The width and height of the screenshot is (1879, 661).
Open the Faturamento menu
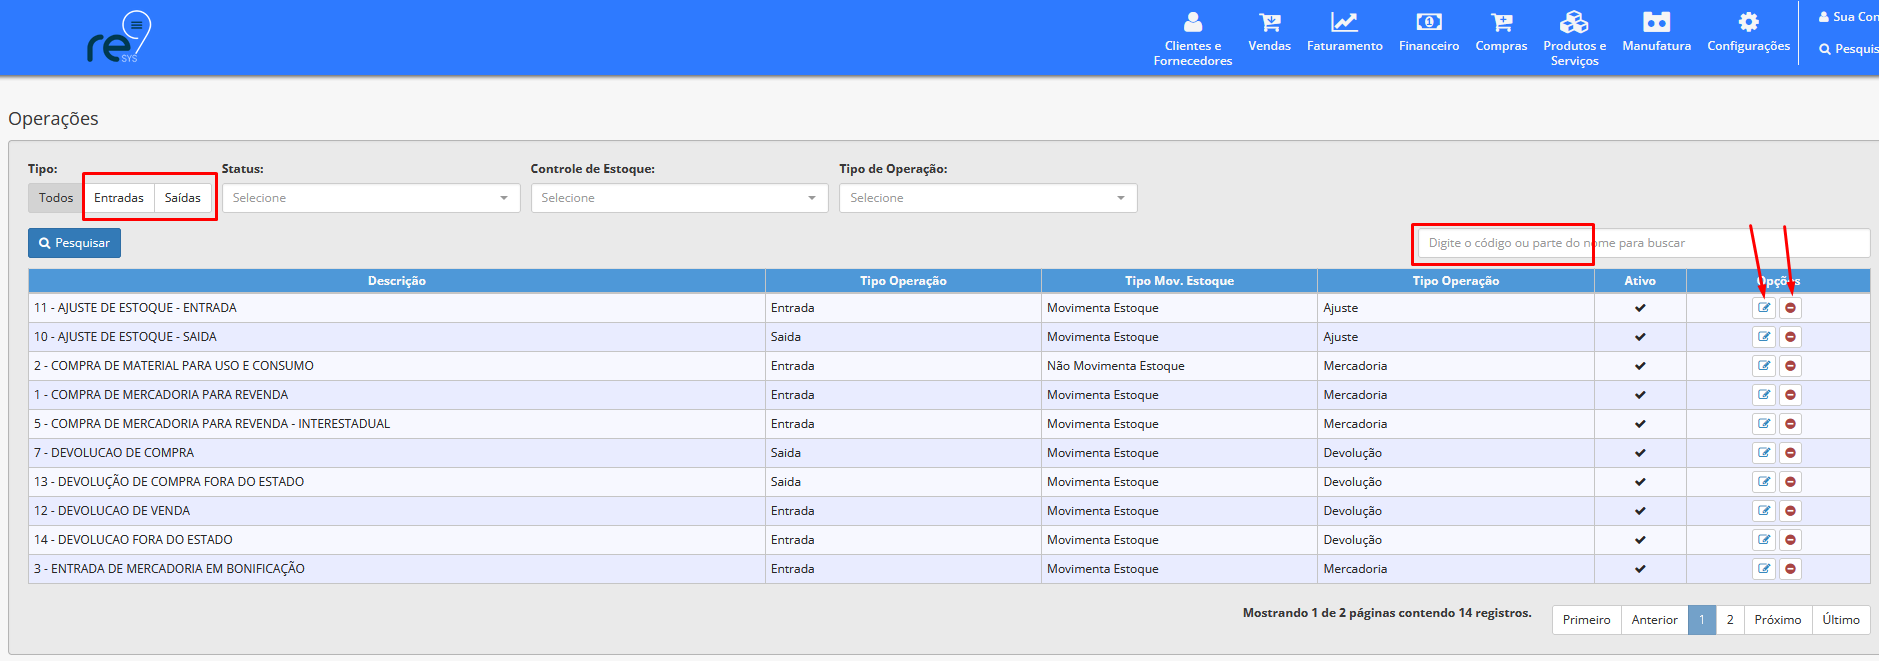coord(1344,32)
